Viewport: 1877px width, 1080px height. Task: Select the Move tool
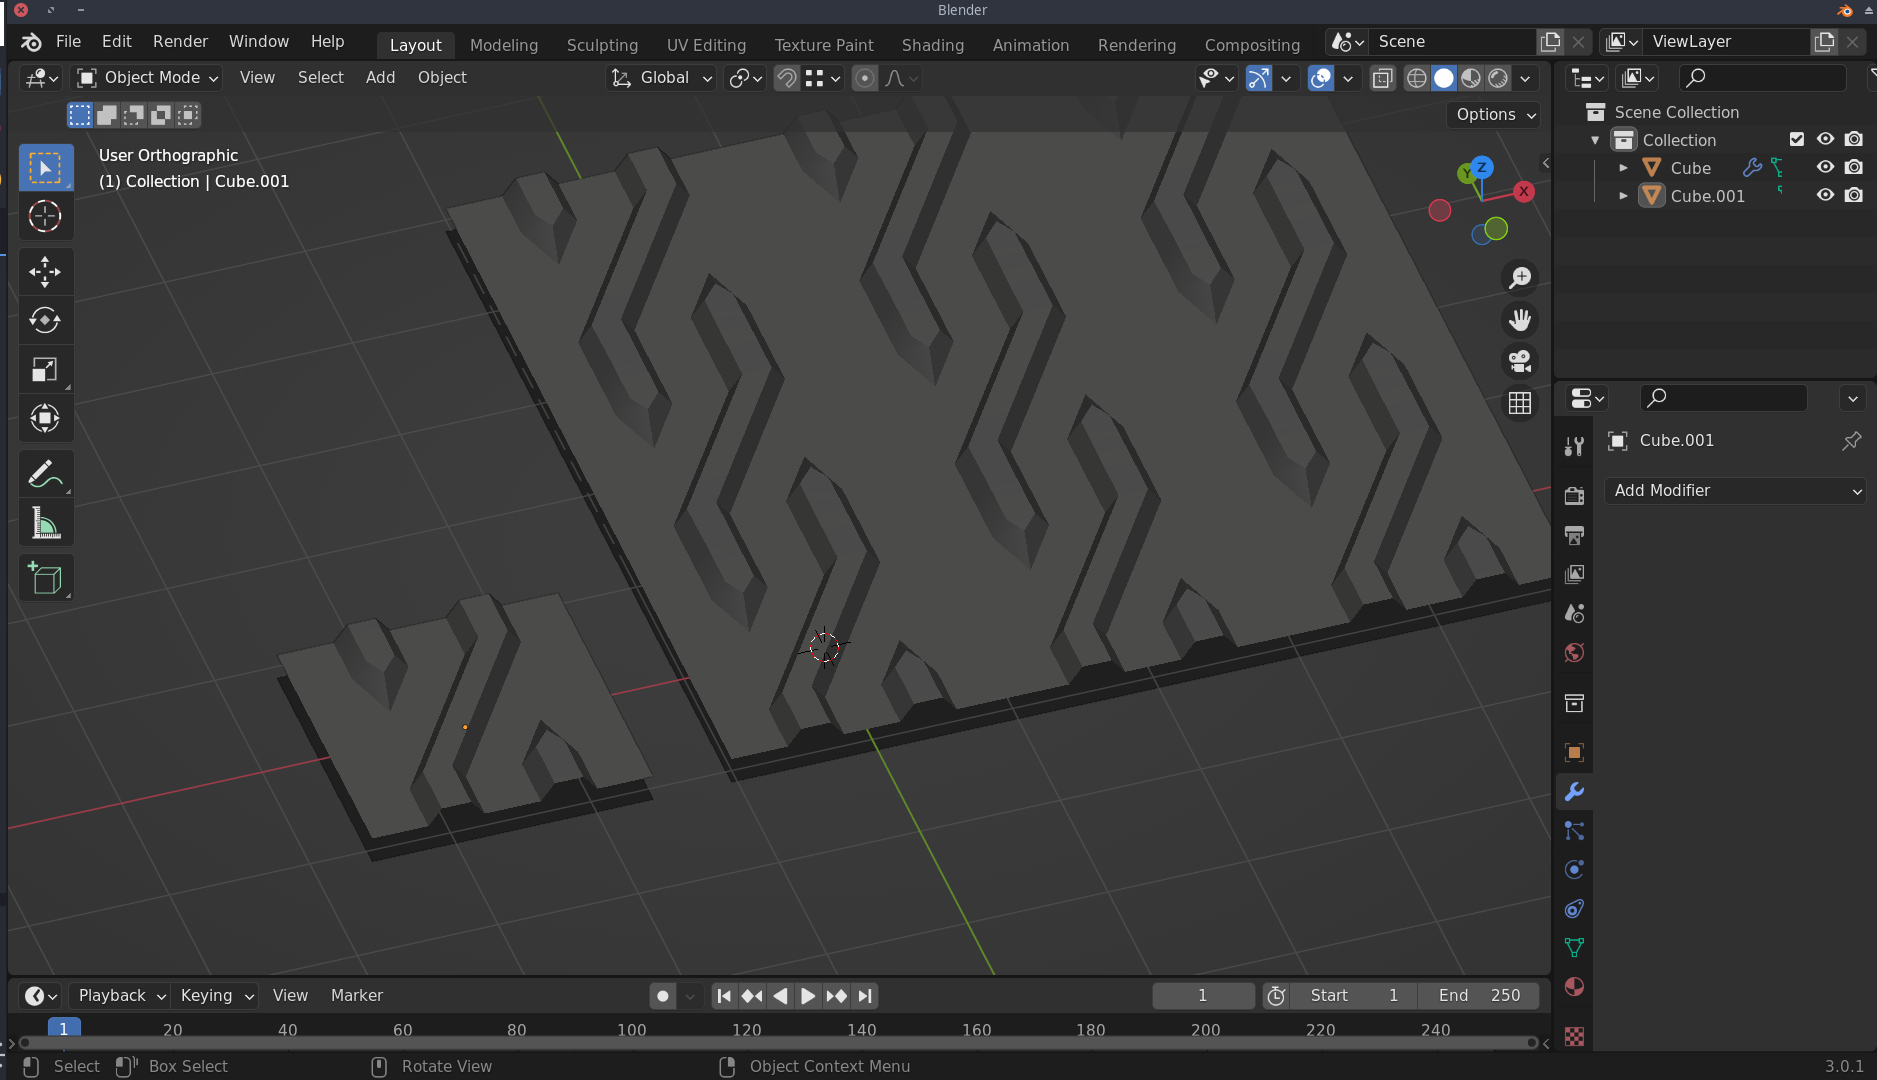pyautogui.click(x=45, y=271)
